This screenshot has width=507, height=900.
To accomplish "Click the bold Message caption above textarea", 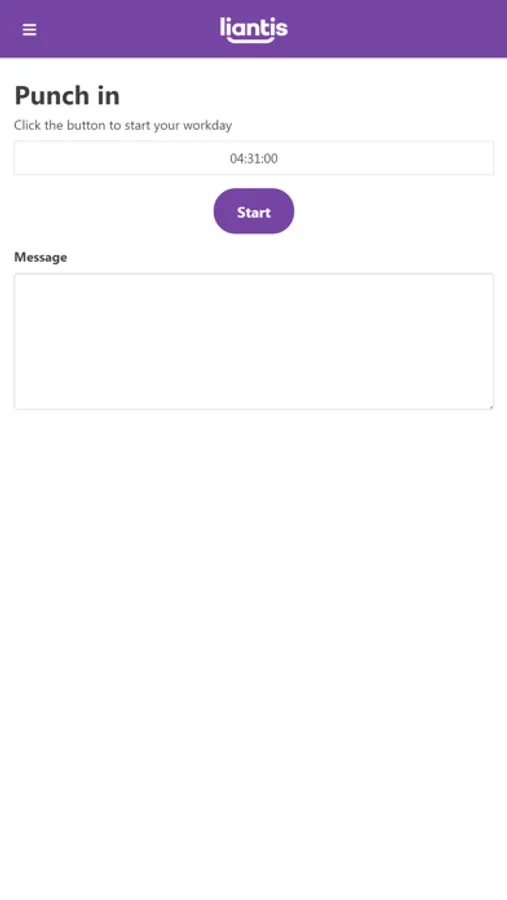I will coord(41,257).
